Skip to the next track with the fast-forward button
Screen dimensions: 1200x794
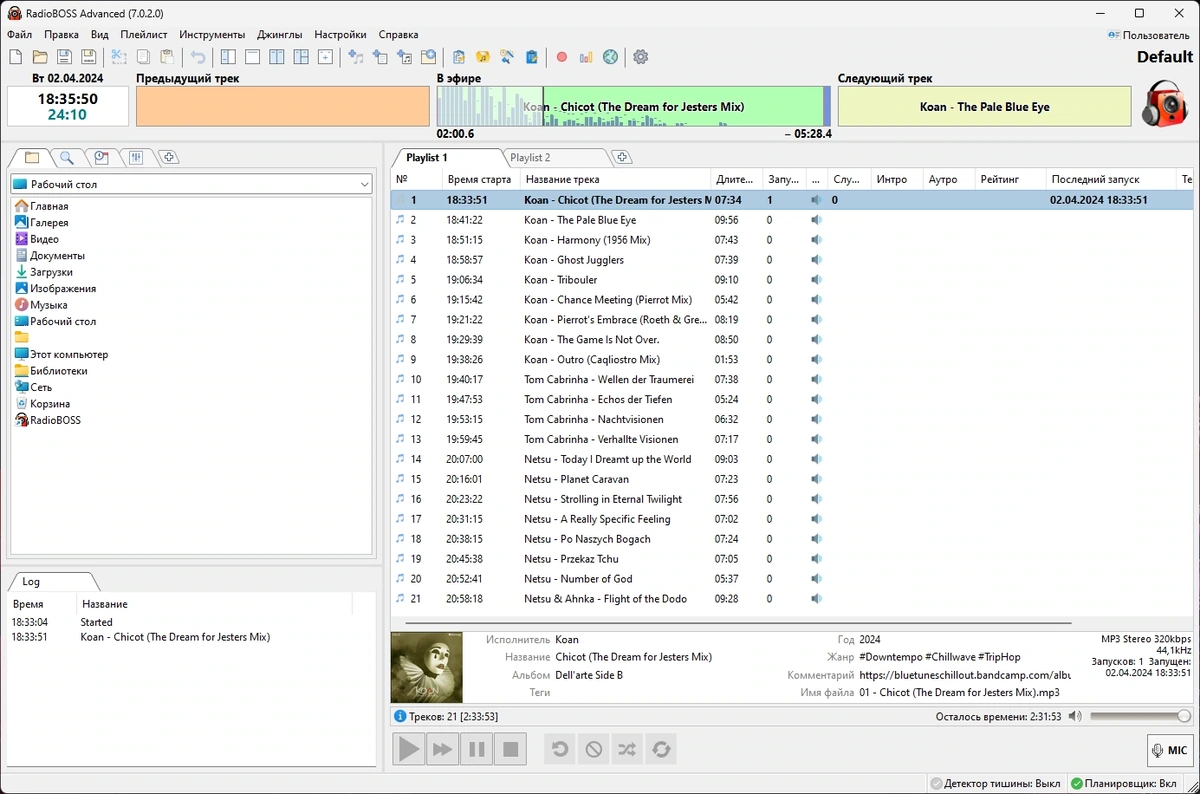point(442,749)
